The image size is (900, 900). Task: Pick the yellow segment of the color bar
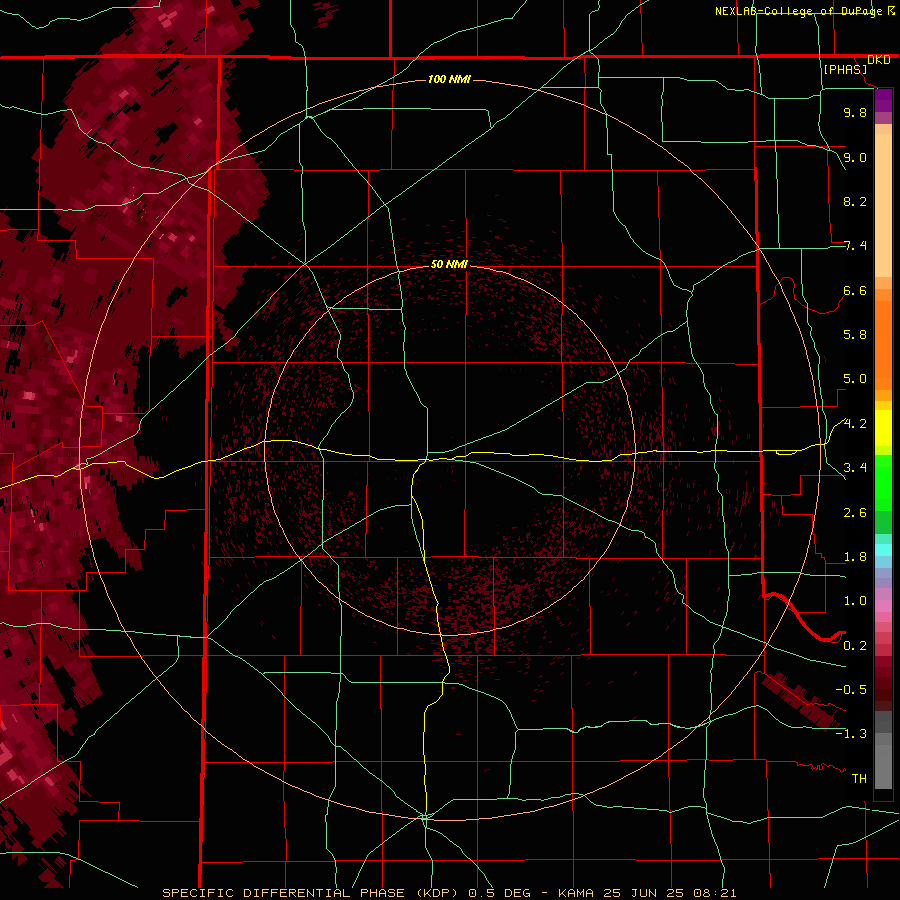883,428
